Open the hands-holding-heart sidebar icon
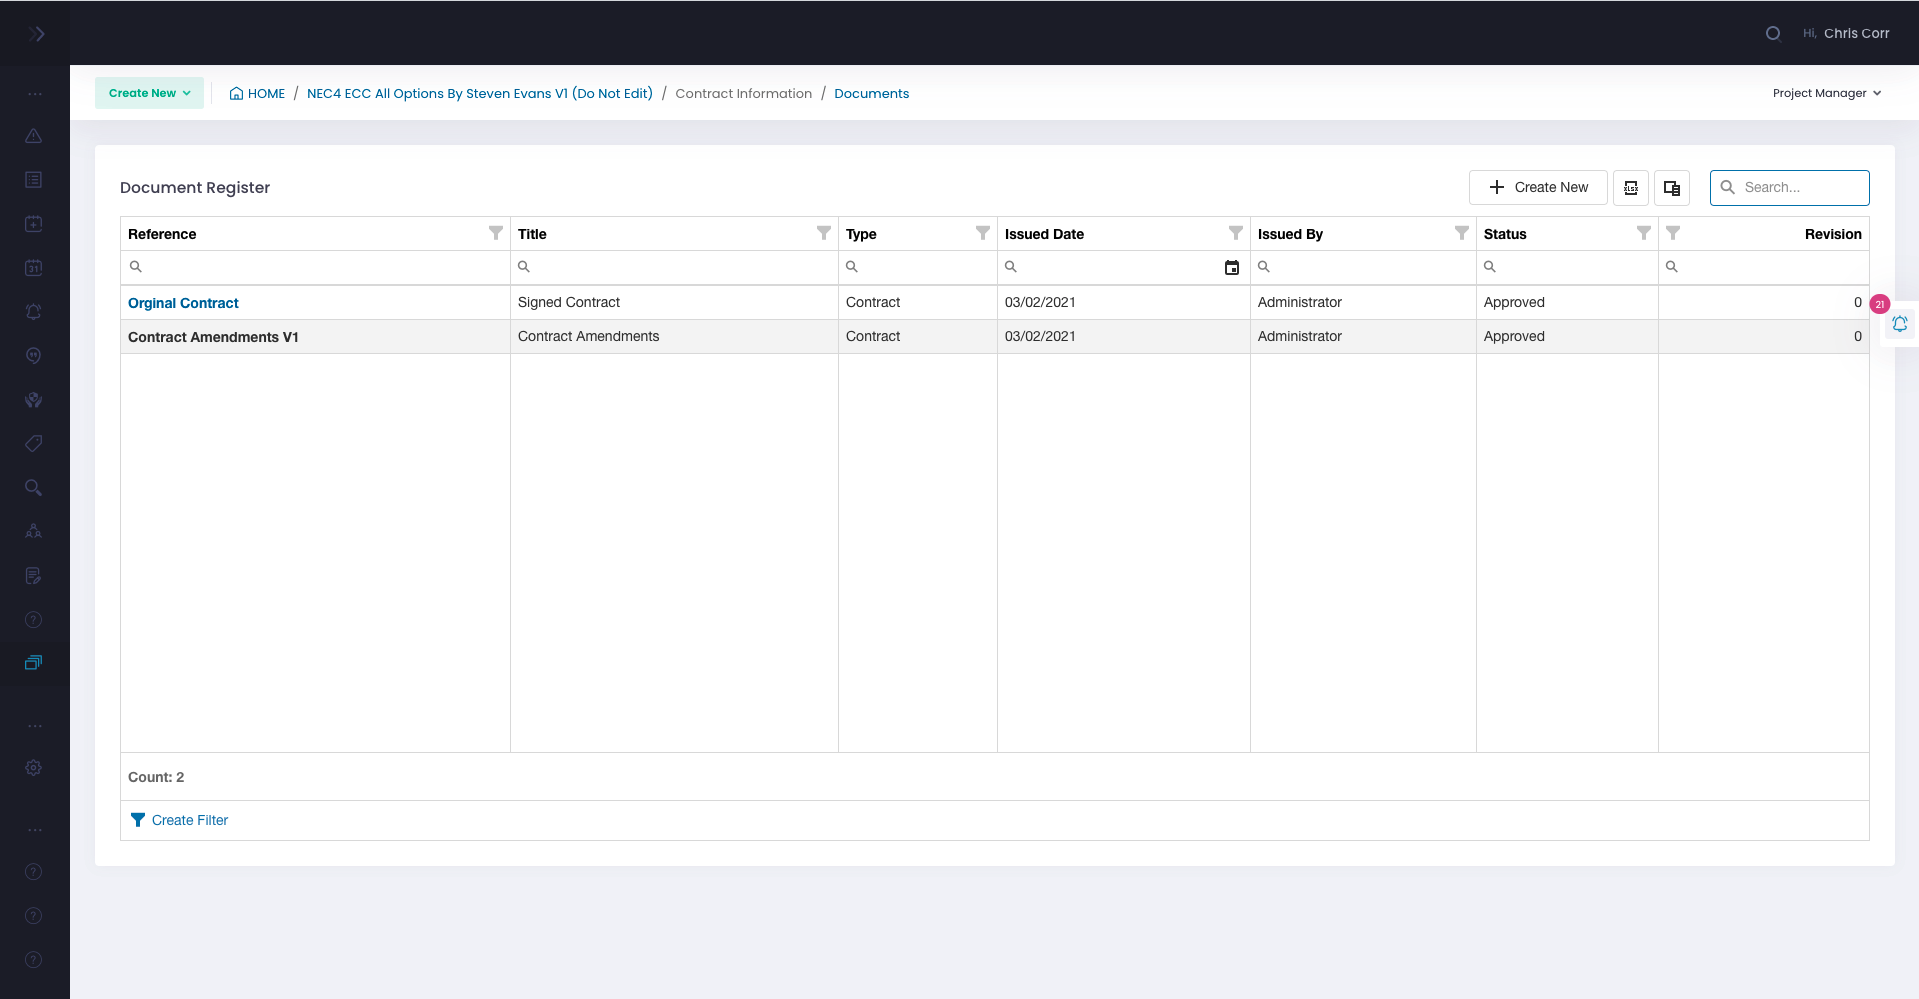 coord(33,400)
